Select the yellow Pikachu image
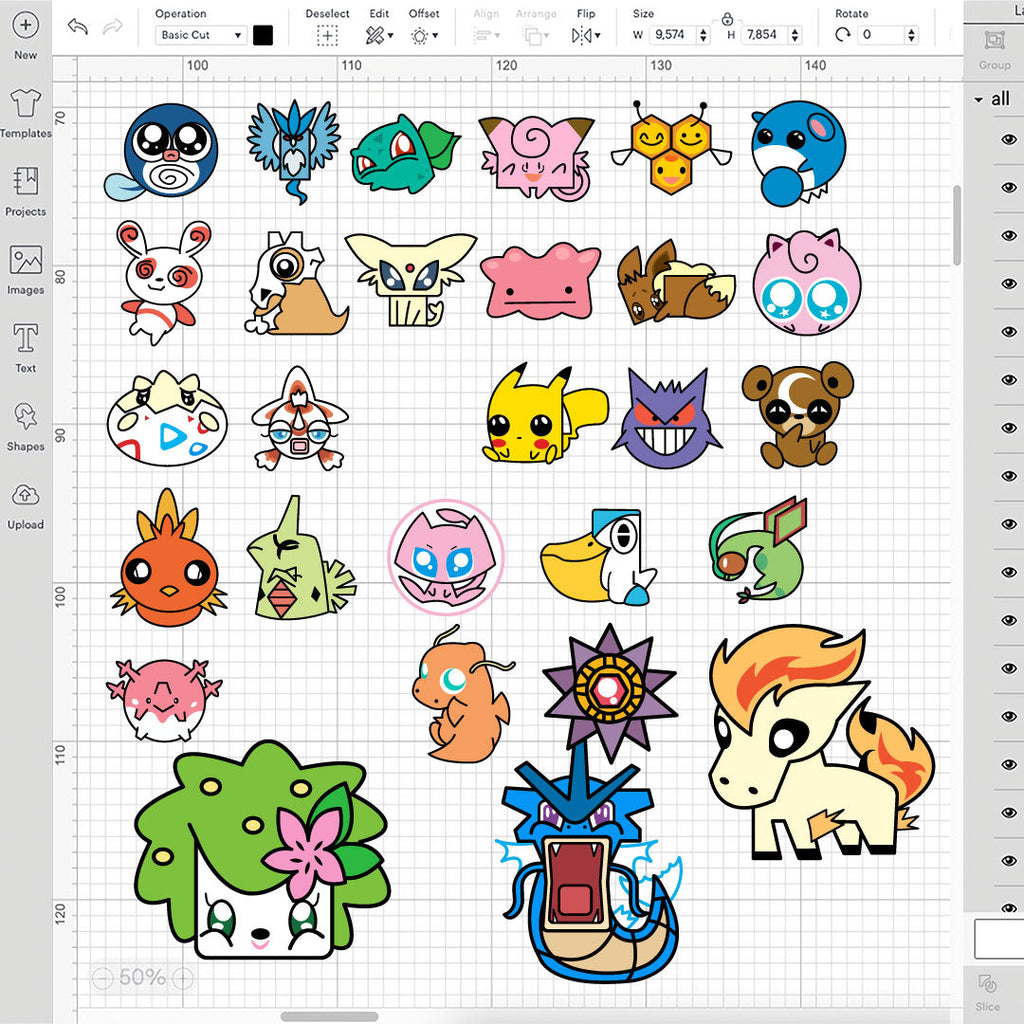The image size is (1024, 1024). point(545,414)
